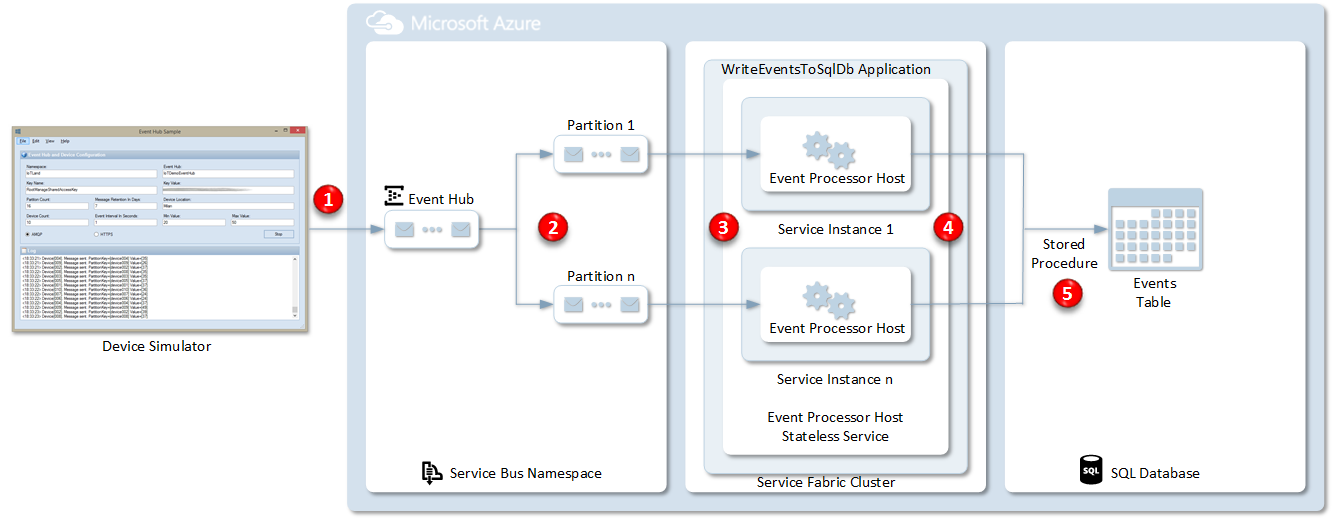Click 'Event Processor Host Stateless Service' caption
Screen dimensions: 1336x520
(x=835, y=426)
